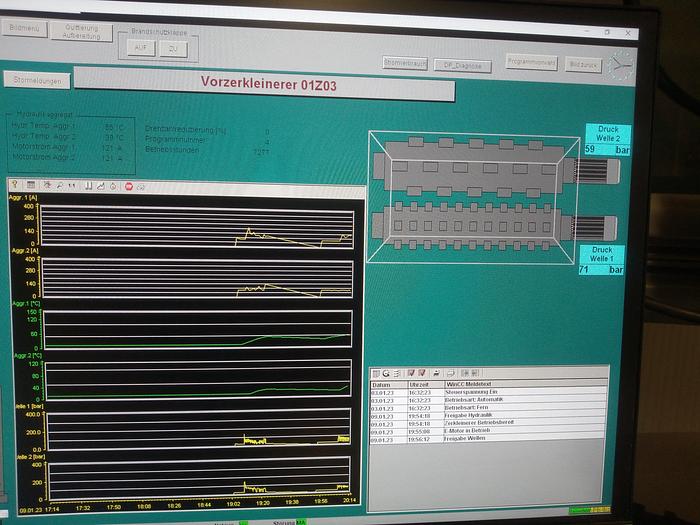Click the Stromverbrauch button

pyautogui.click(x=405, y=63)
